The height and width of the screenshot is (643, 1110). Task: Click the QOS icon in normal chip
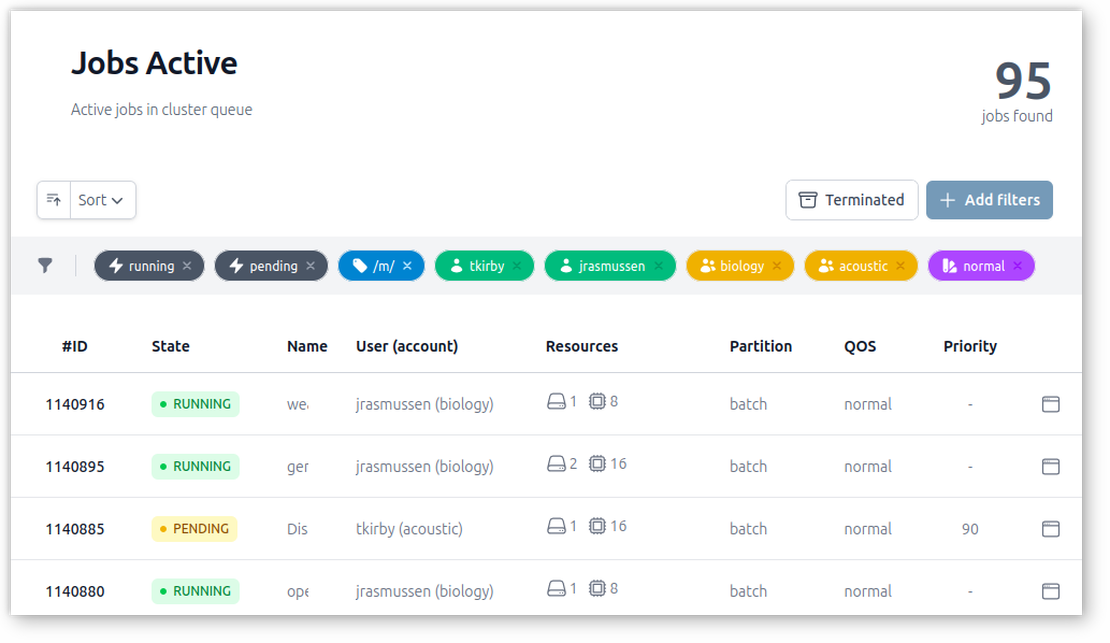(949, 266)
